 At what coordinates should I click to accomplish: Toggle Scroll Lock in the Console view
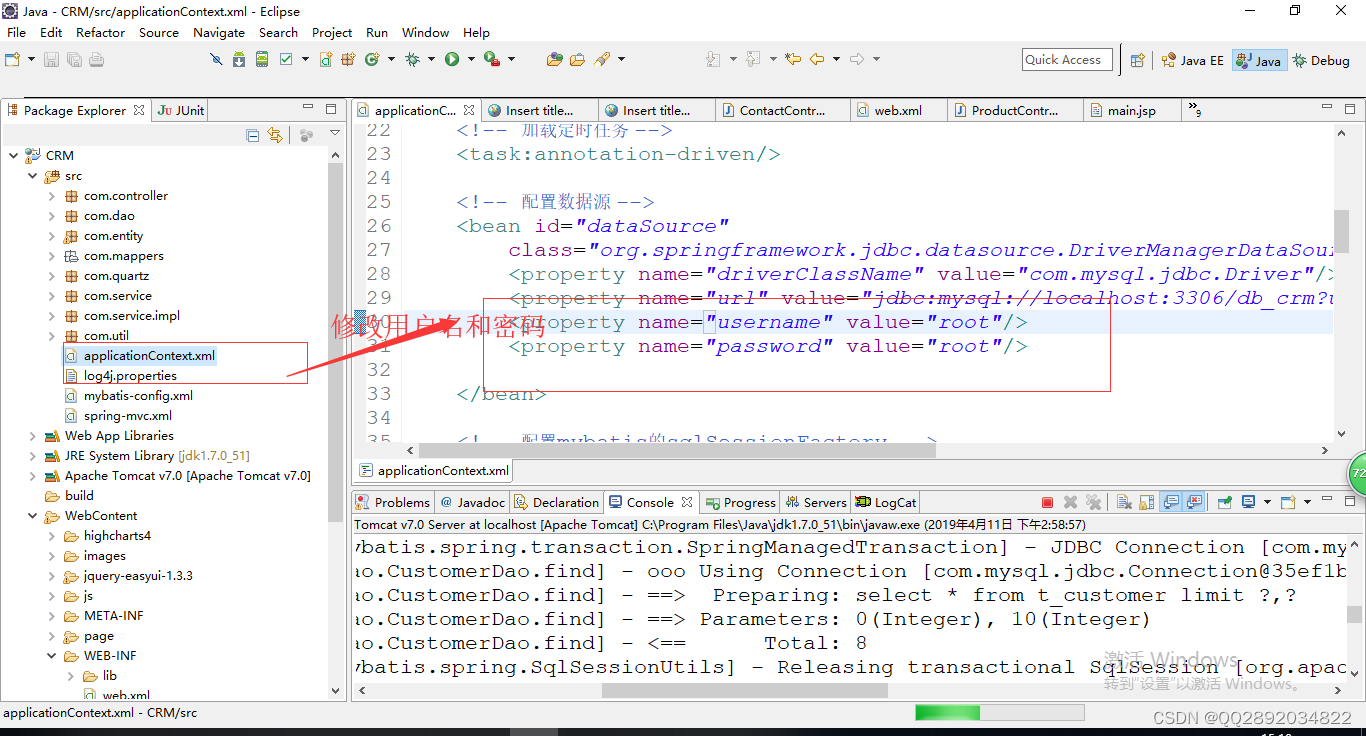click(x=1146, y=501)
